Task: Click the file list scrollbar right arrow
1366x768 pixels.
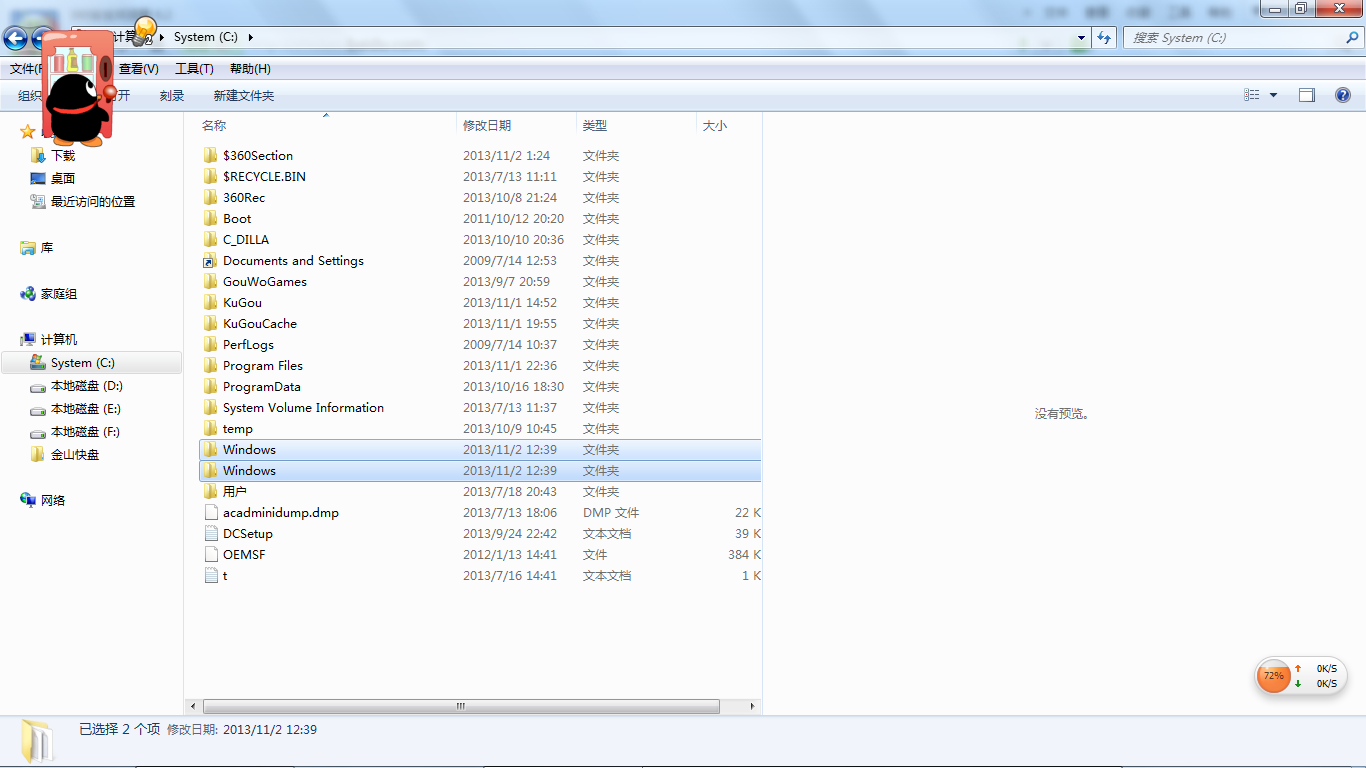Action: (753, 705)
